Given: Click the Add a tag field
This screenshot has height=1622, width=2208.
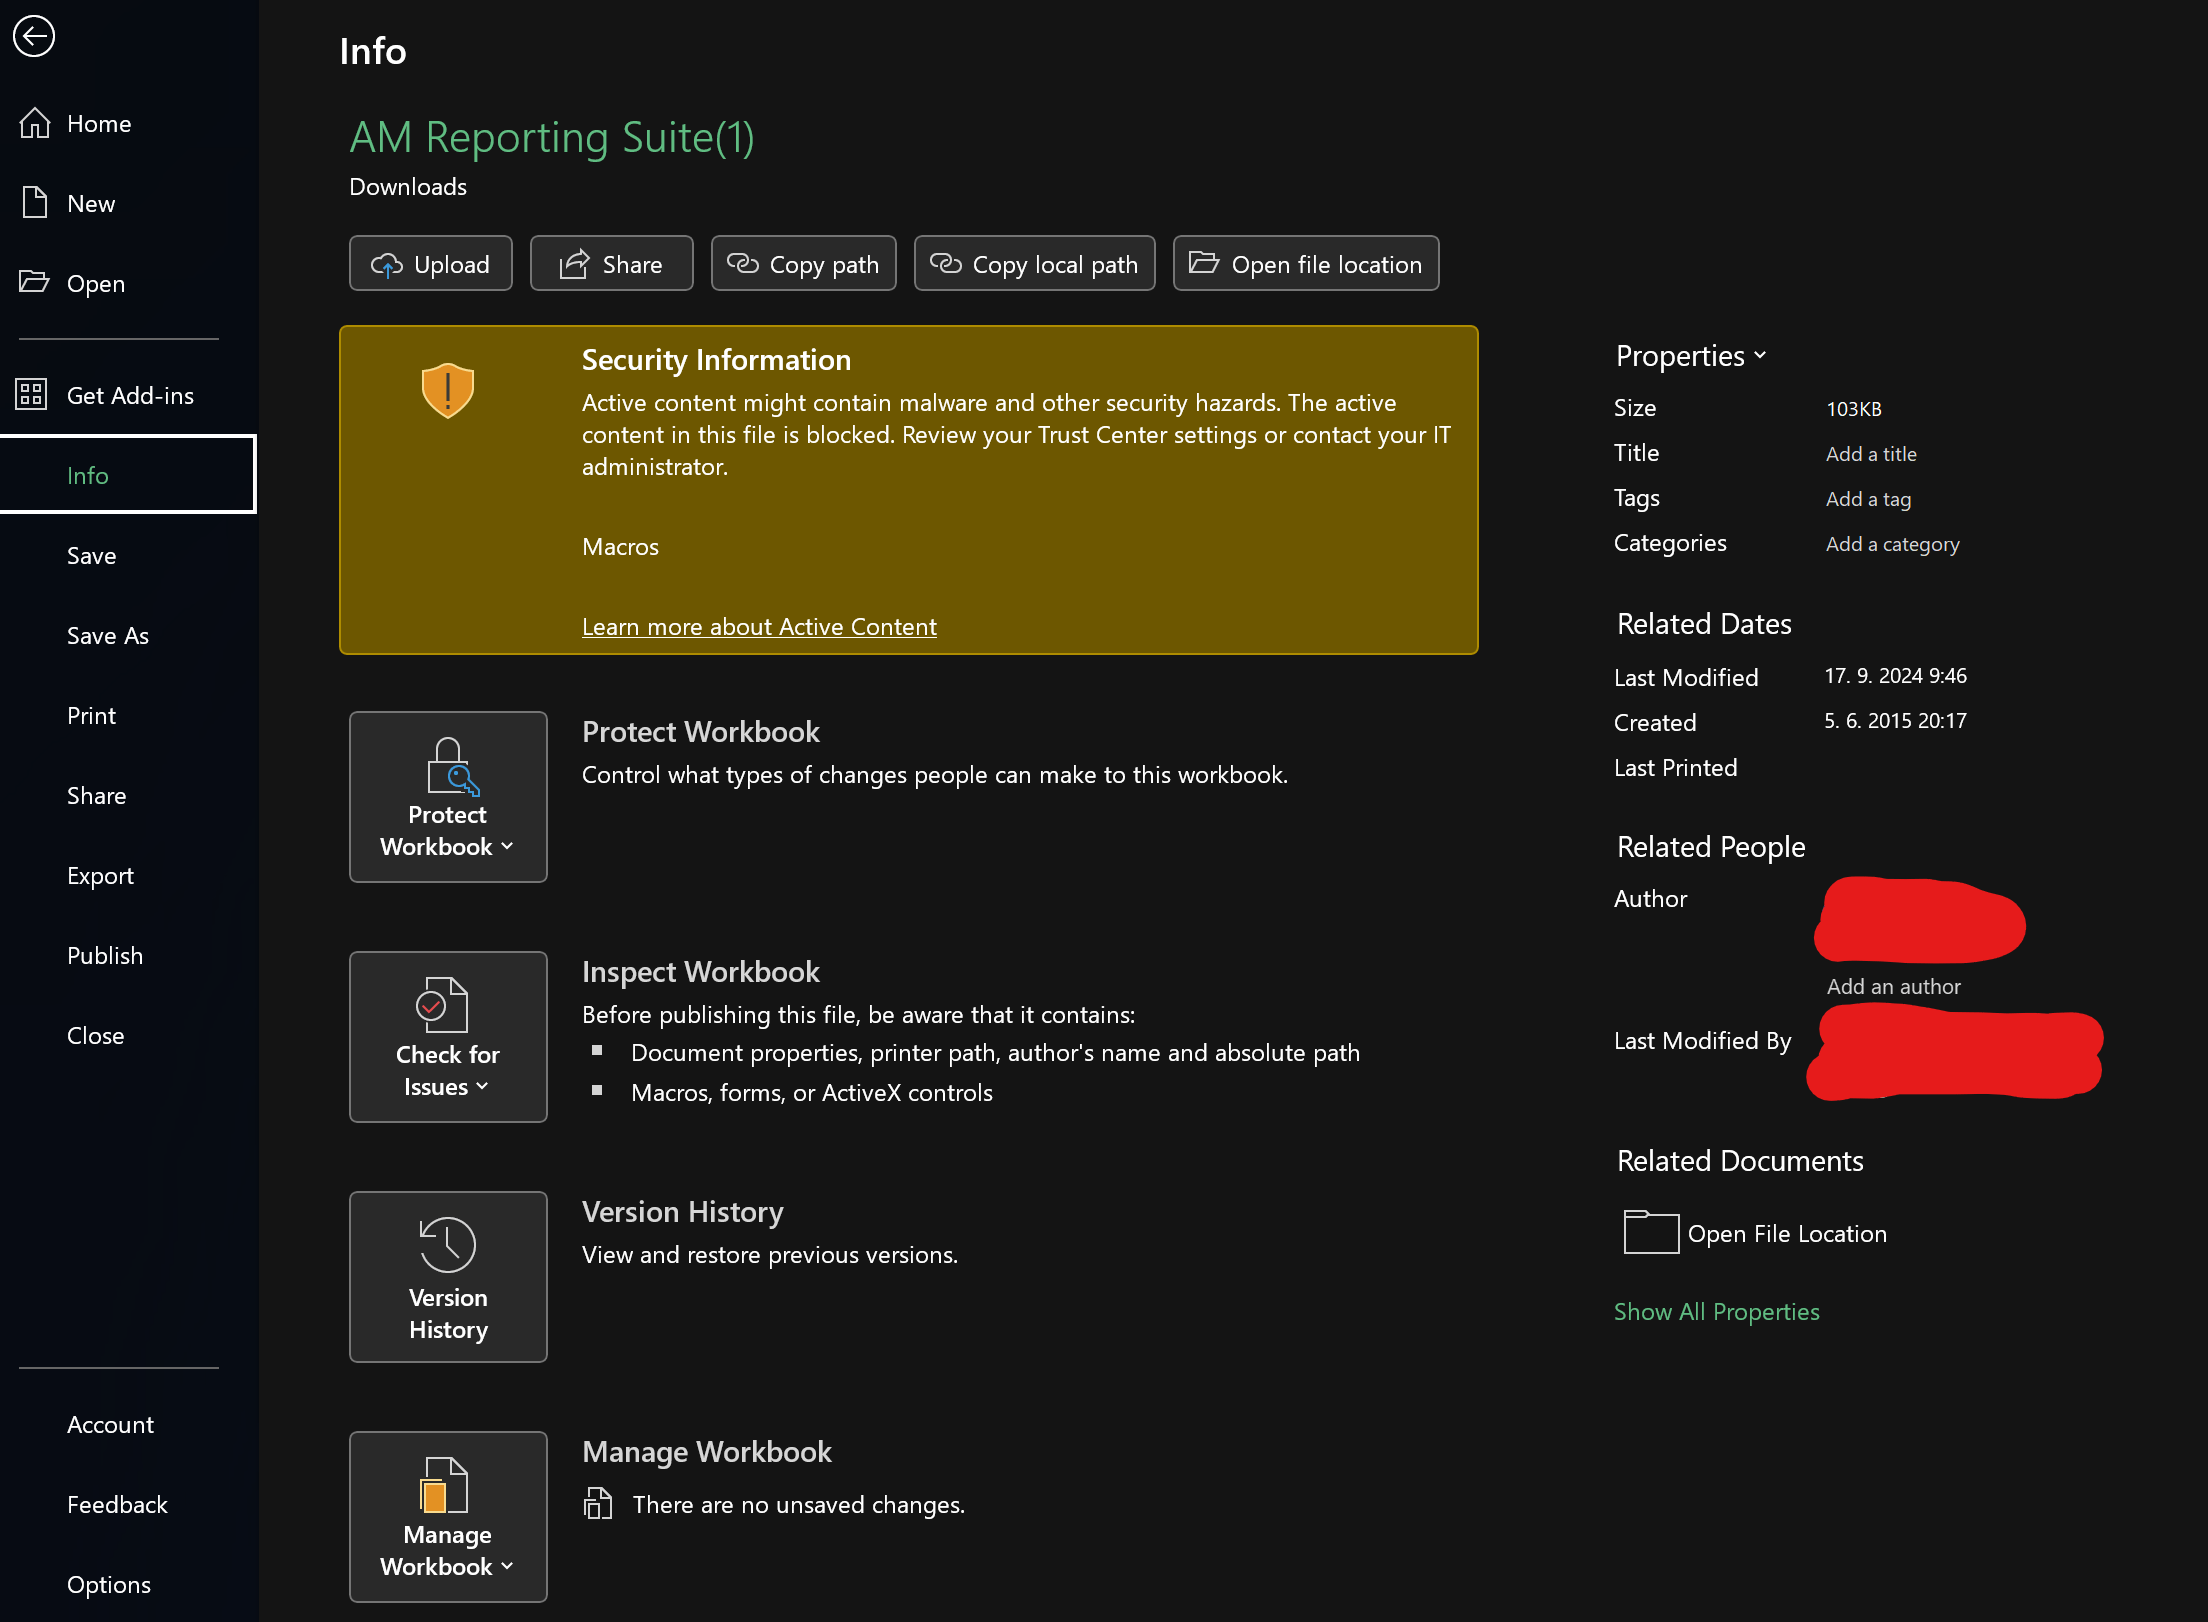Looking at the screenshot, I should [x=1868, y=499].
